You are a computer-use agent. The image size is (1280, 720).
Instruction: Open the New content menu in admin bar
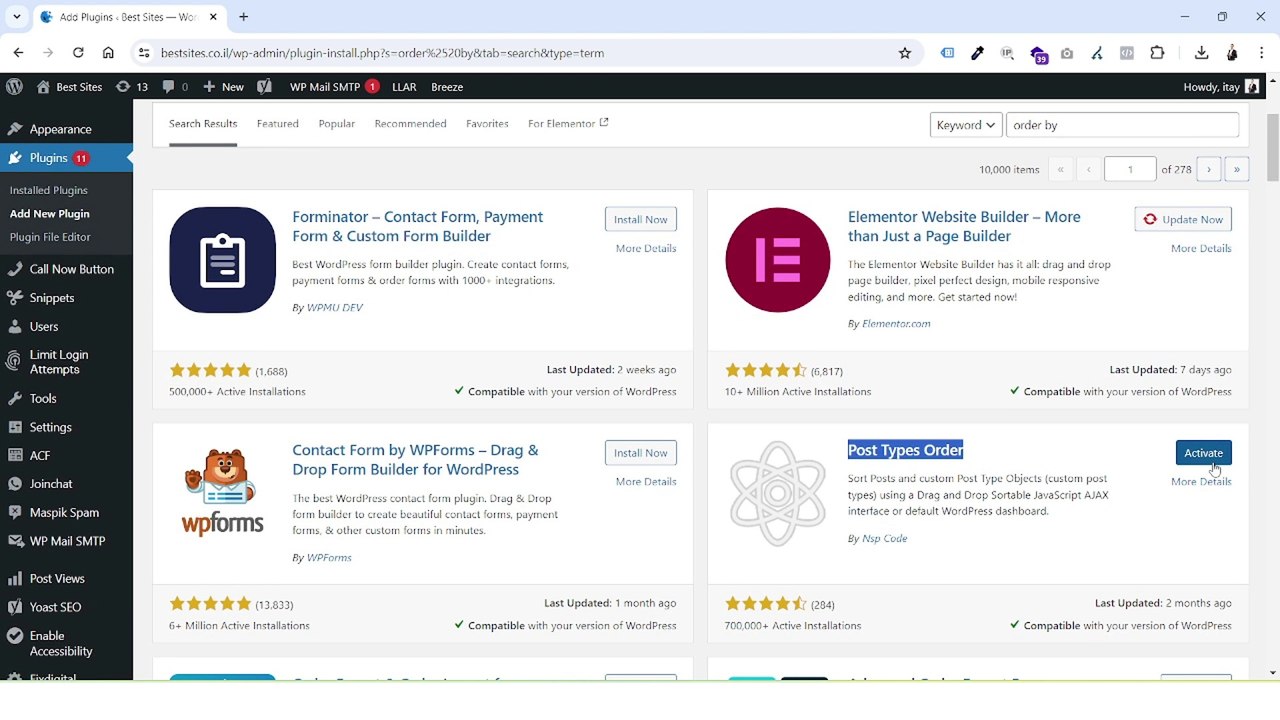[x=223, y=87]
